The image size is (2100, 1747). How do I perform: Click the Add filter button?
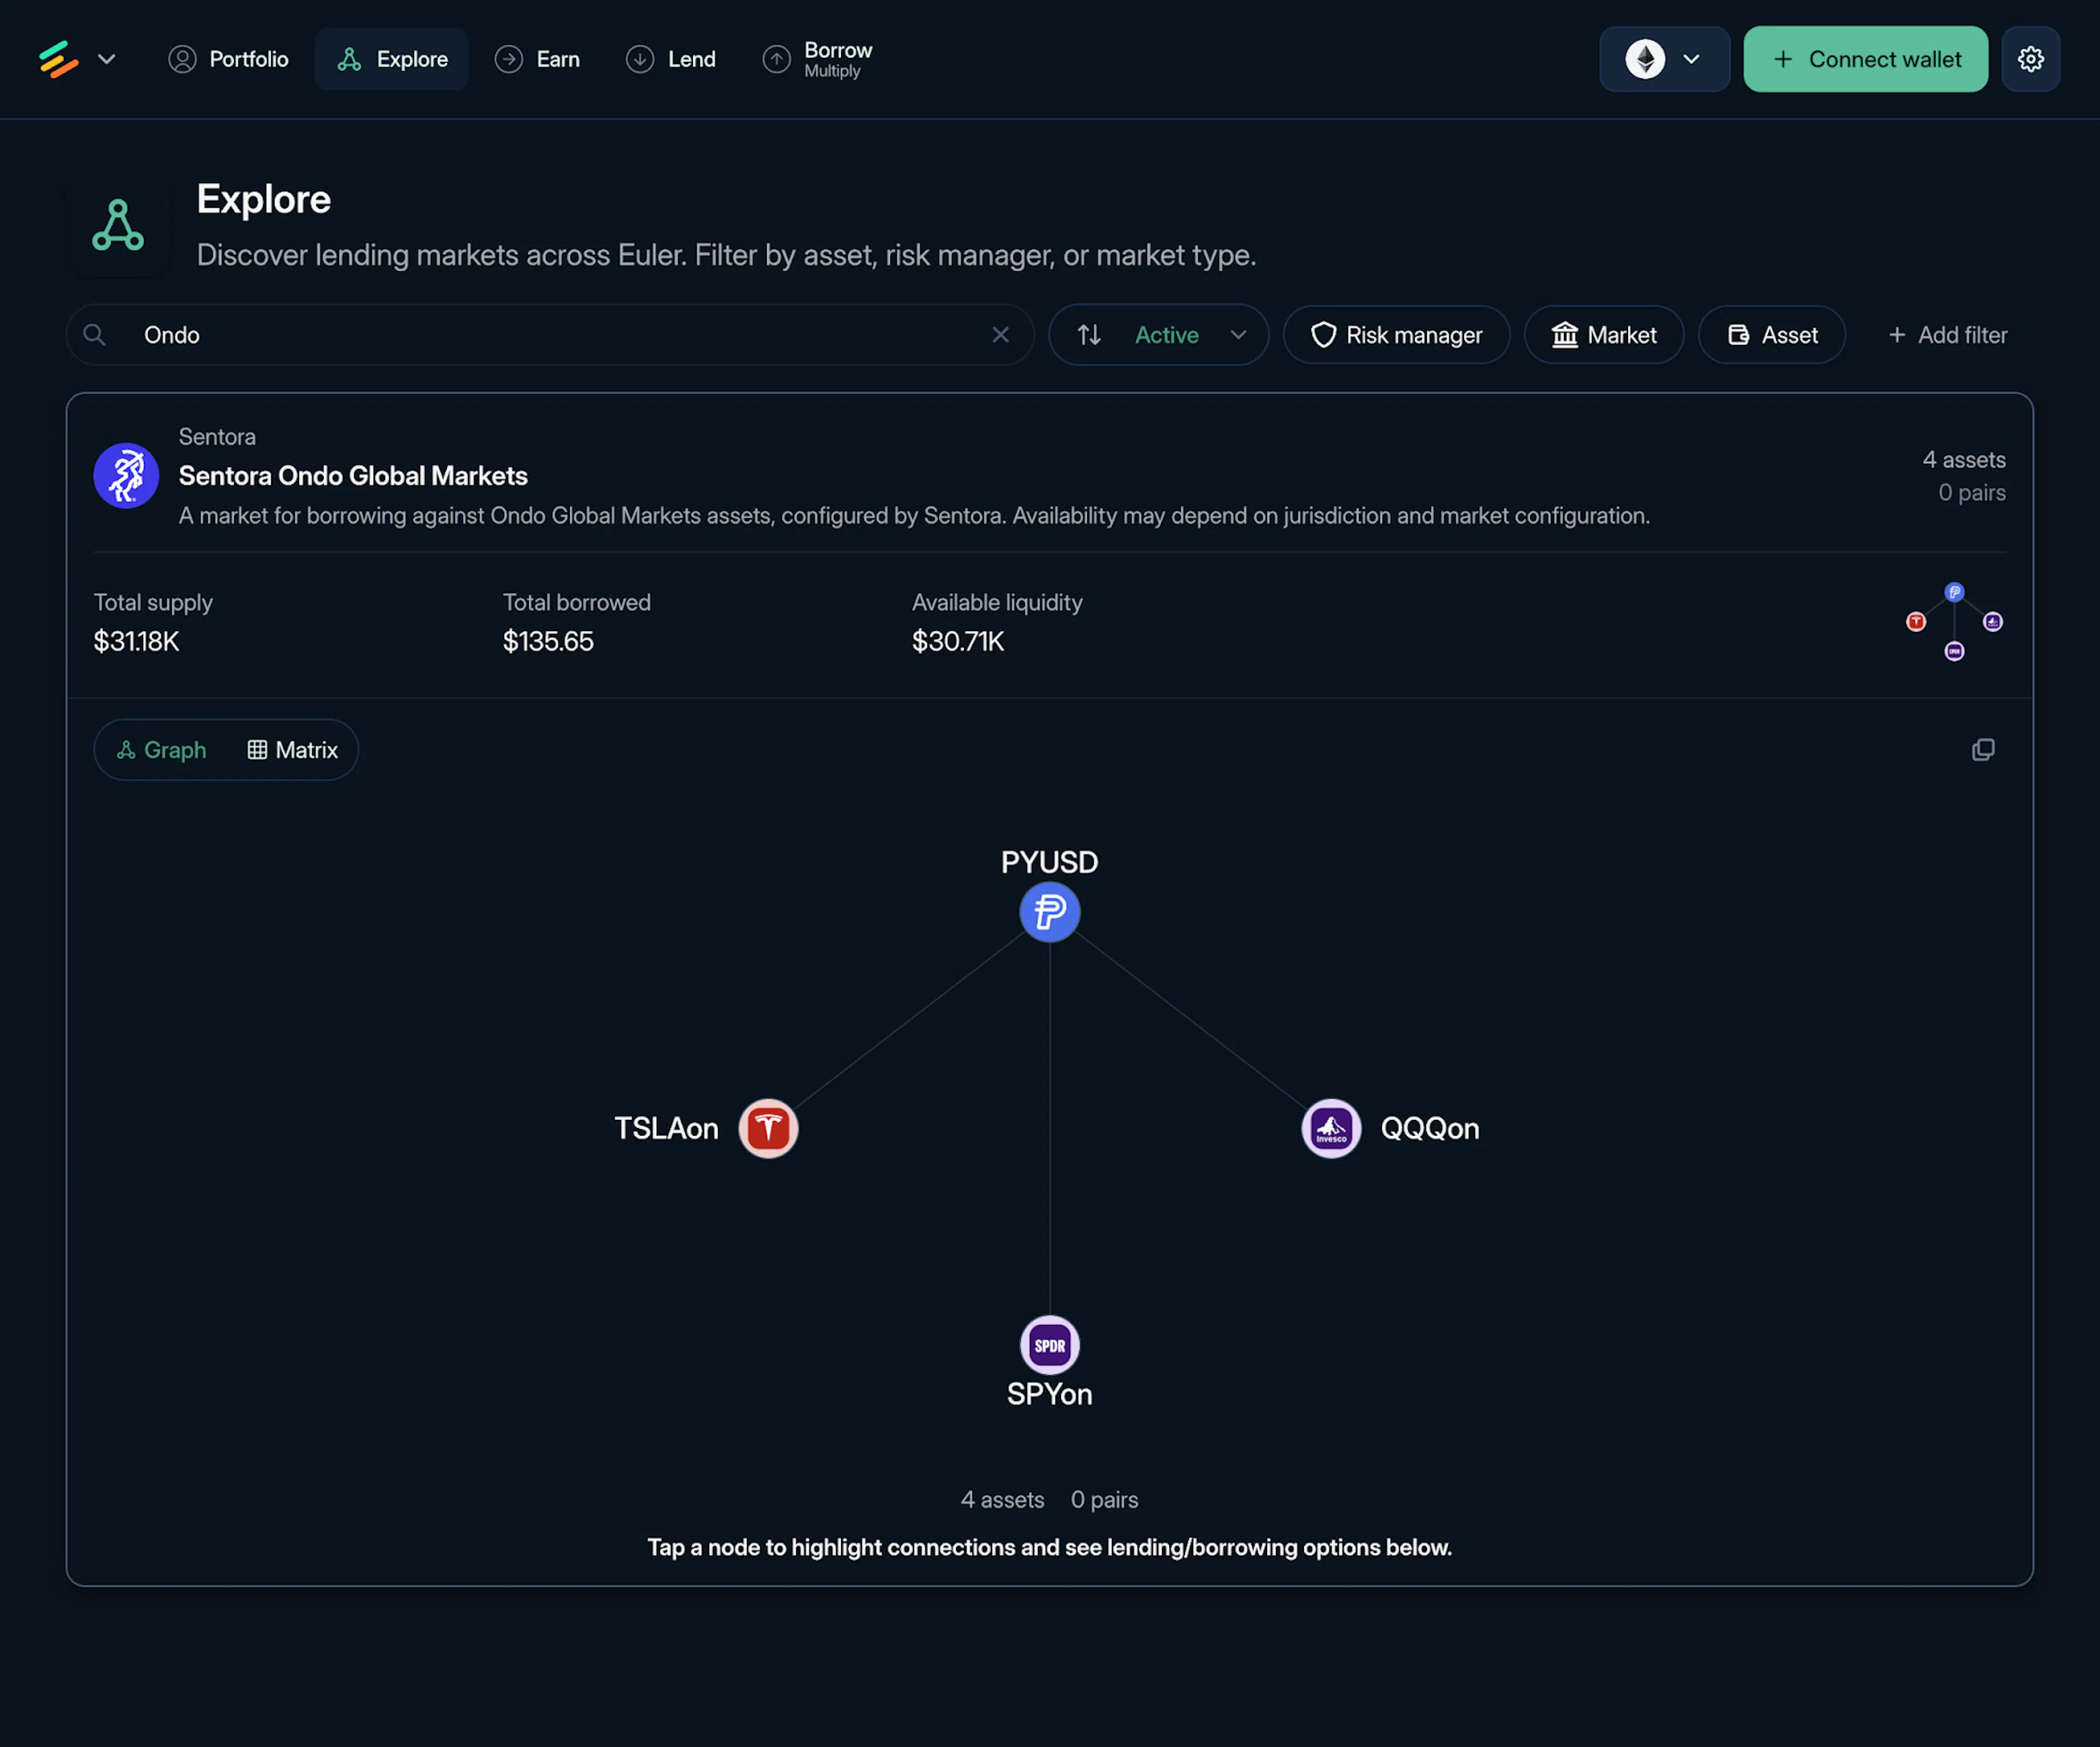(x=1947, y=335)
